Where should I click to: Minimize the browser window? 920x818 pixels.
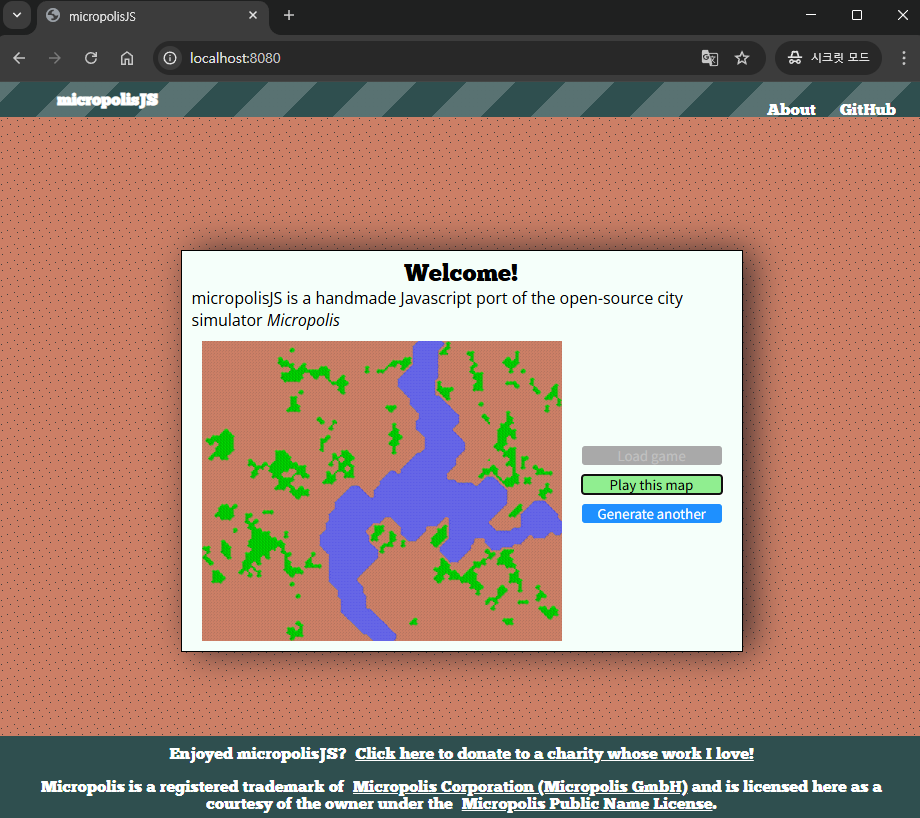[811, 15]
